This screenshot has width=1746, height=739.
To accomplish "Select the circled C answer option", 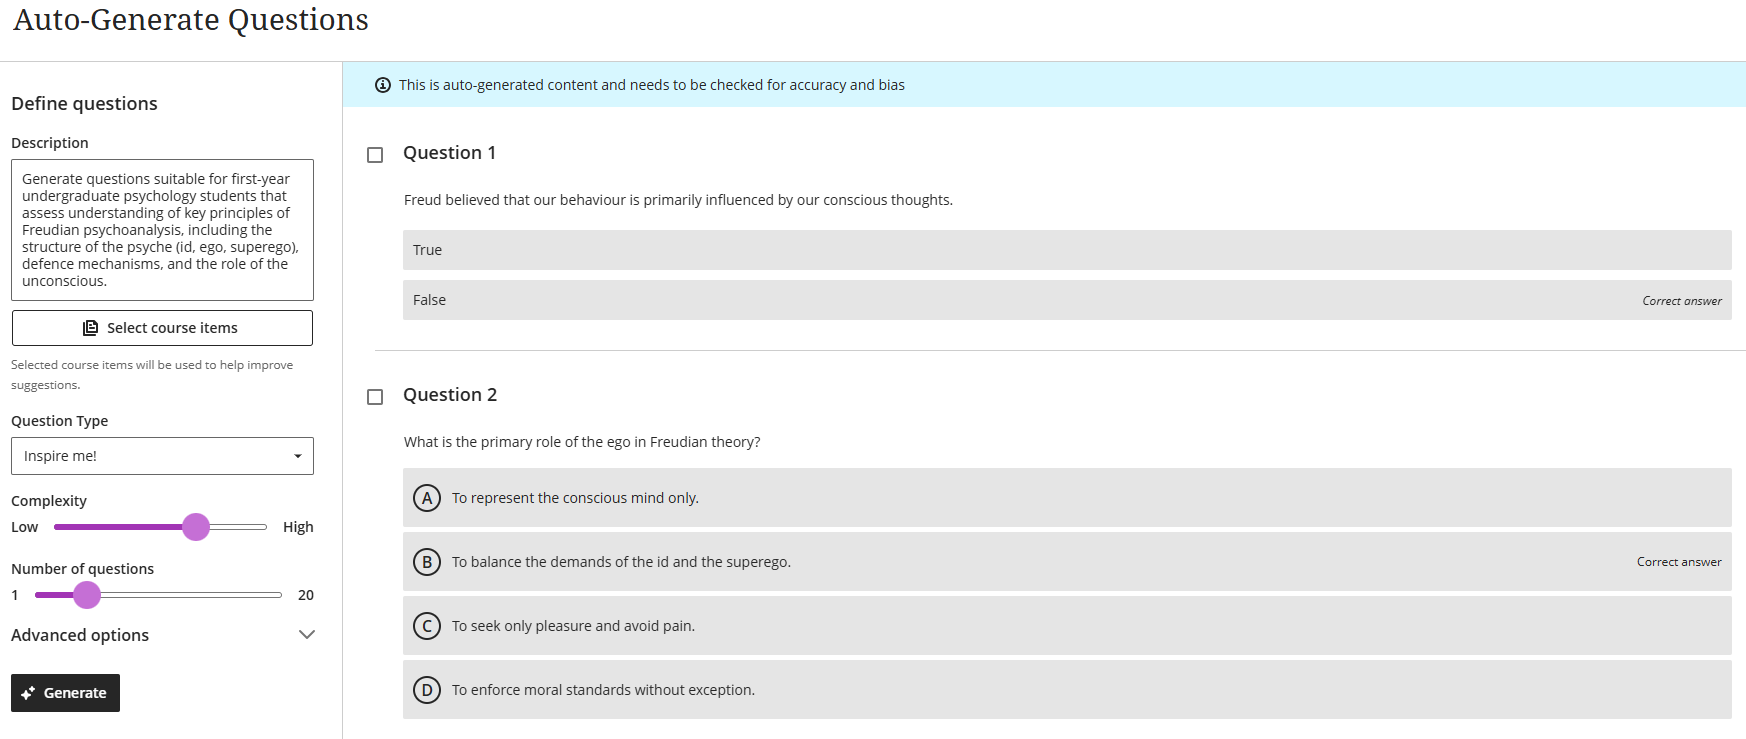I will click(427, 626).
